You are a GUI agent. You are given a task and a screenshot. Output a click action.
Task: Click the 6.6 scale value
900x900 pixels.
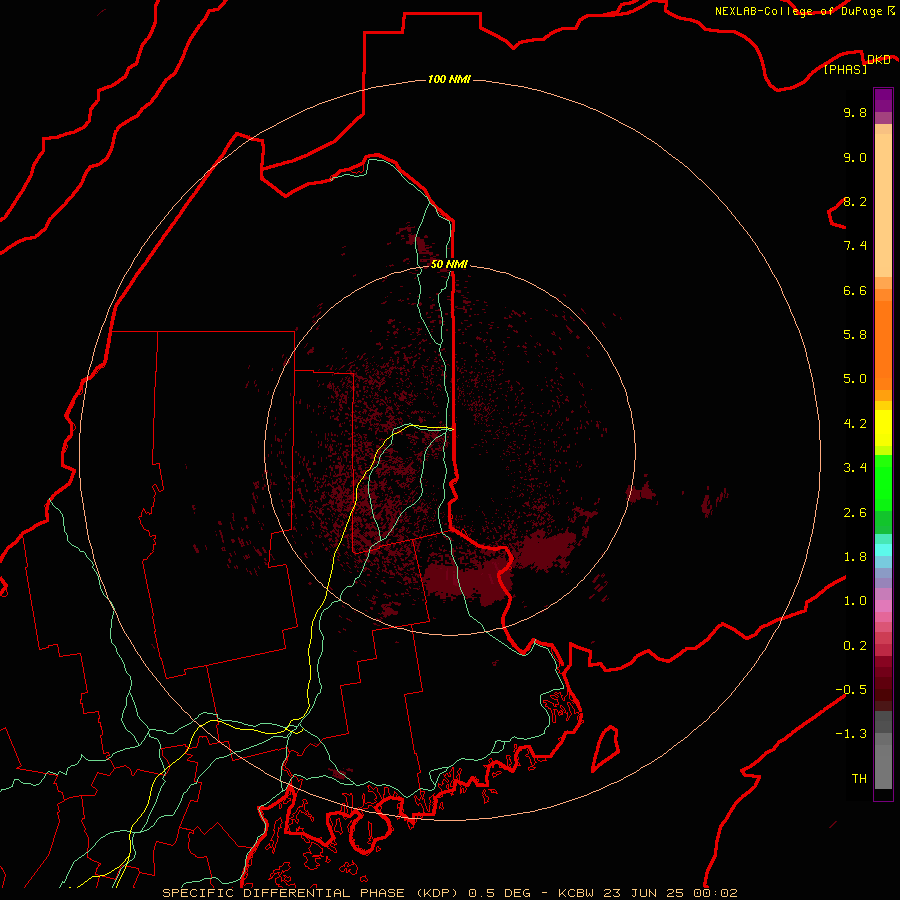coord(855,290)
